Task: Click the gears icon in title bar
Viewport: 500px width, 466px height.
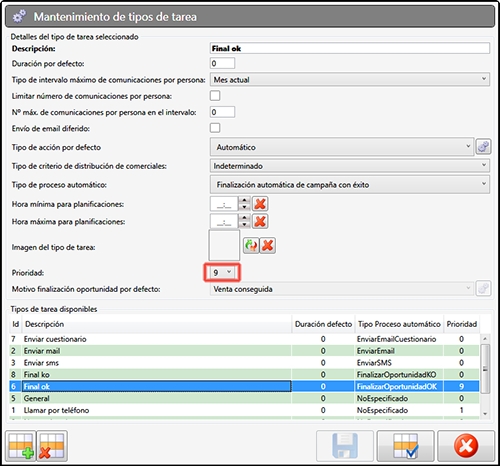Action: [x=19, y=16]
